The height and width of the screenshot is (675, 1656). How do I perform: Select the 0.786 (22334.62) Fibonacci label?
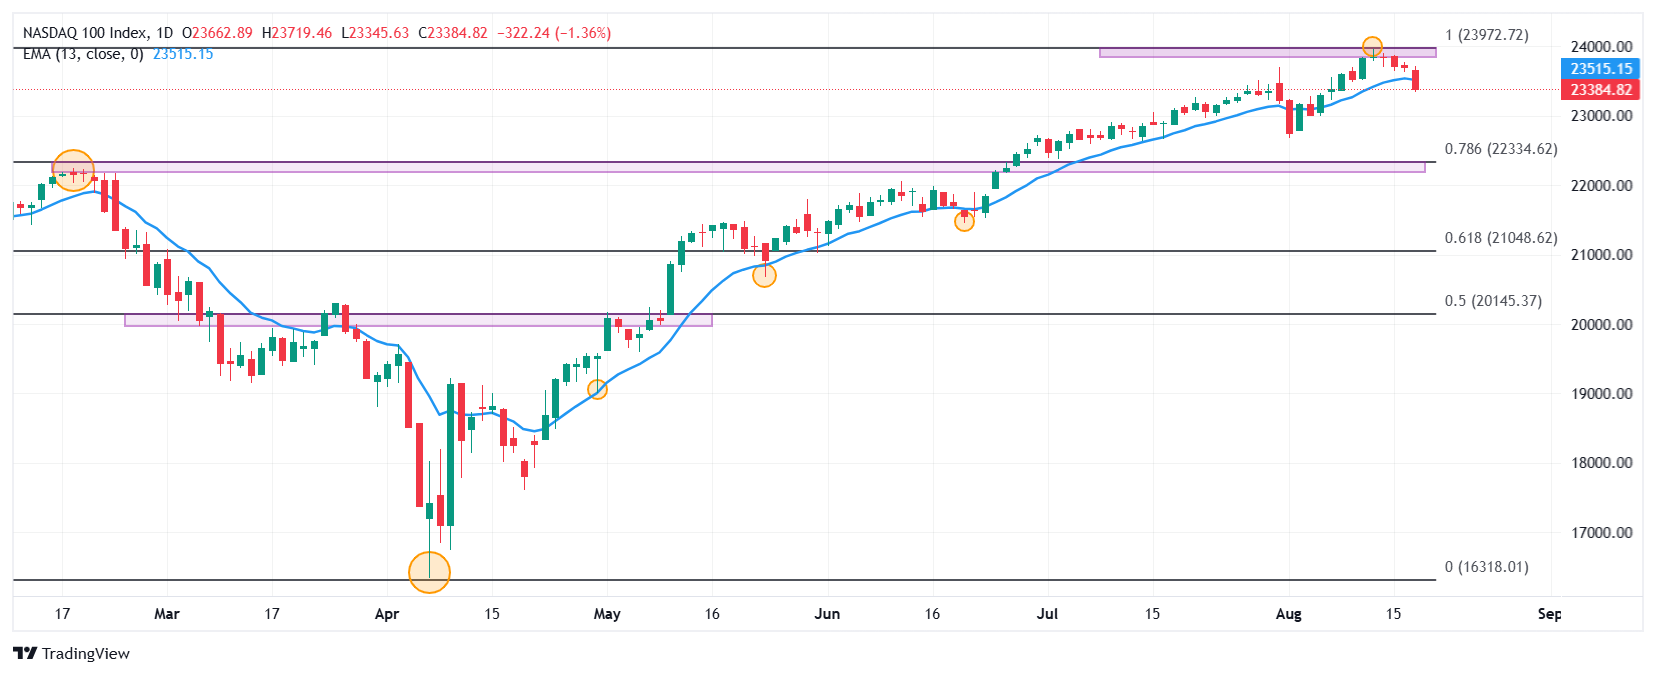pos(1500,149)
